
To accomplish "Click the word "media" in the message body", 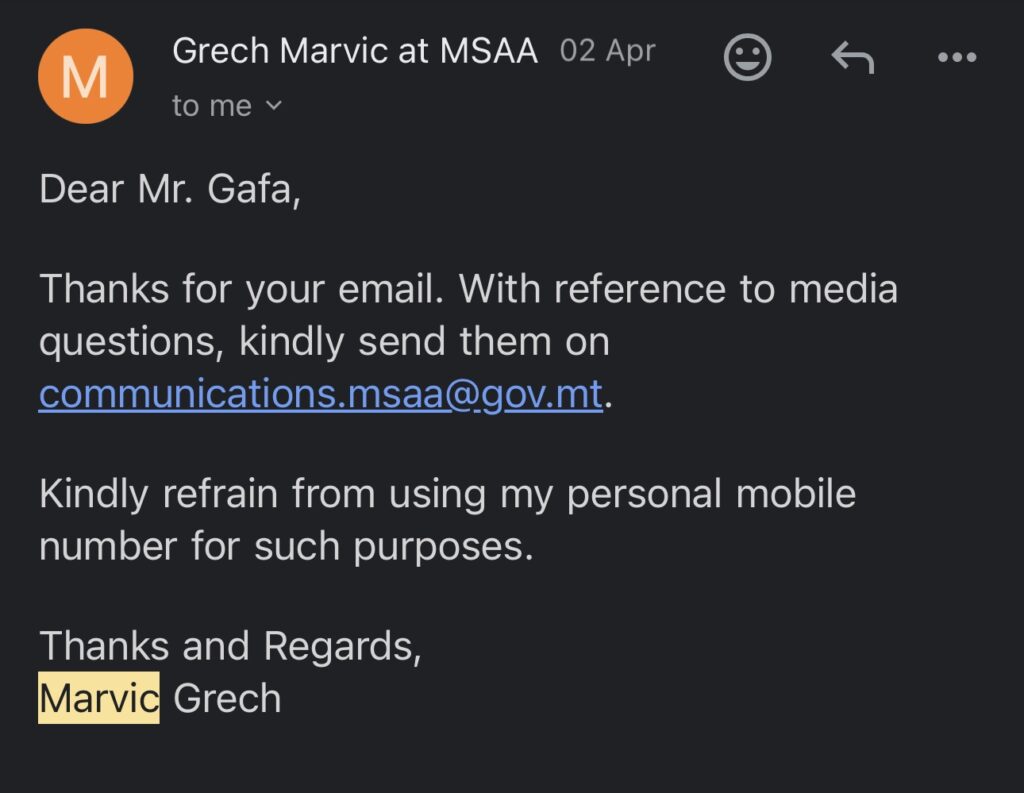I will (844, 289).
